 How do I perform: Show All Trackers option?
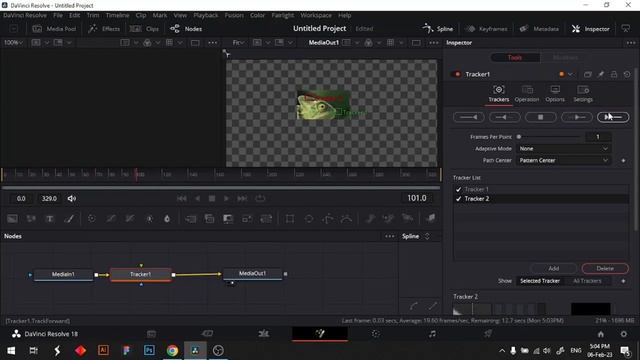tap(587, 281)
